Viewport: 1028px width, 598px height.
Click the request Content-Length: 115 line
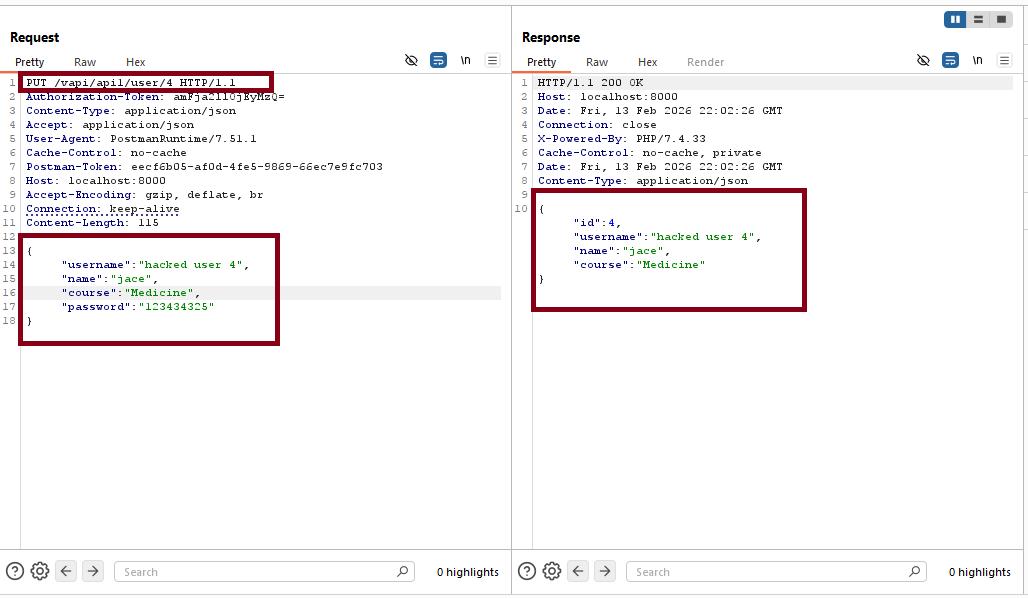point(92,222)
